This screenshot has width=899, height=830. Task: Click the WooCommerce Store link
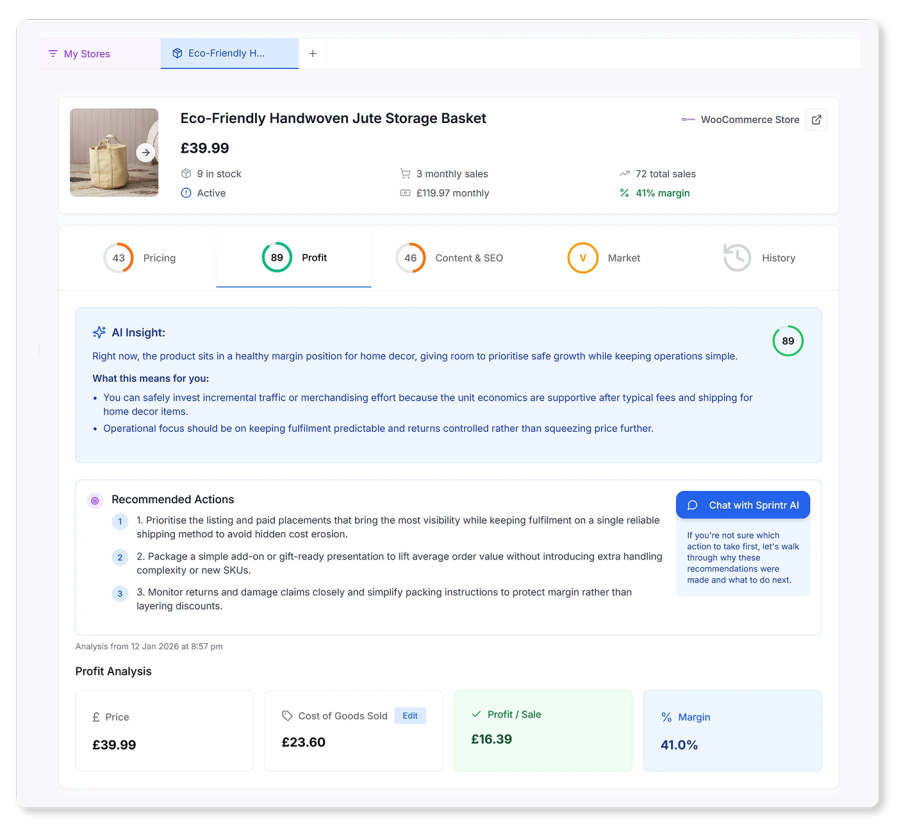[x=749, y=120]
